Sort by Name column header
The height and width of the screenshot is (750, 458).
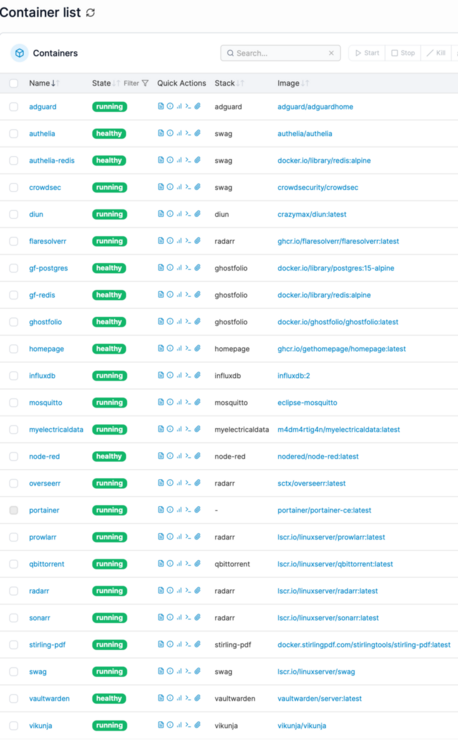tap(44, 83)
